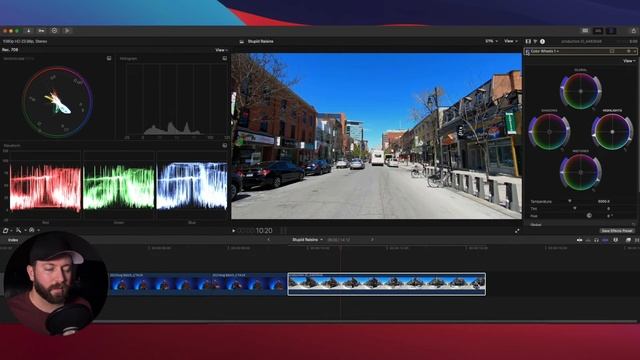Click the Temperature value field
640x360 pixels.
(604, 201)
